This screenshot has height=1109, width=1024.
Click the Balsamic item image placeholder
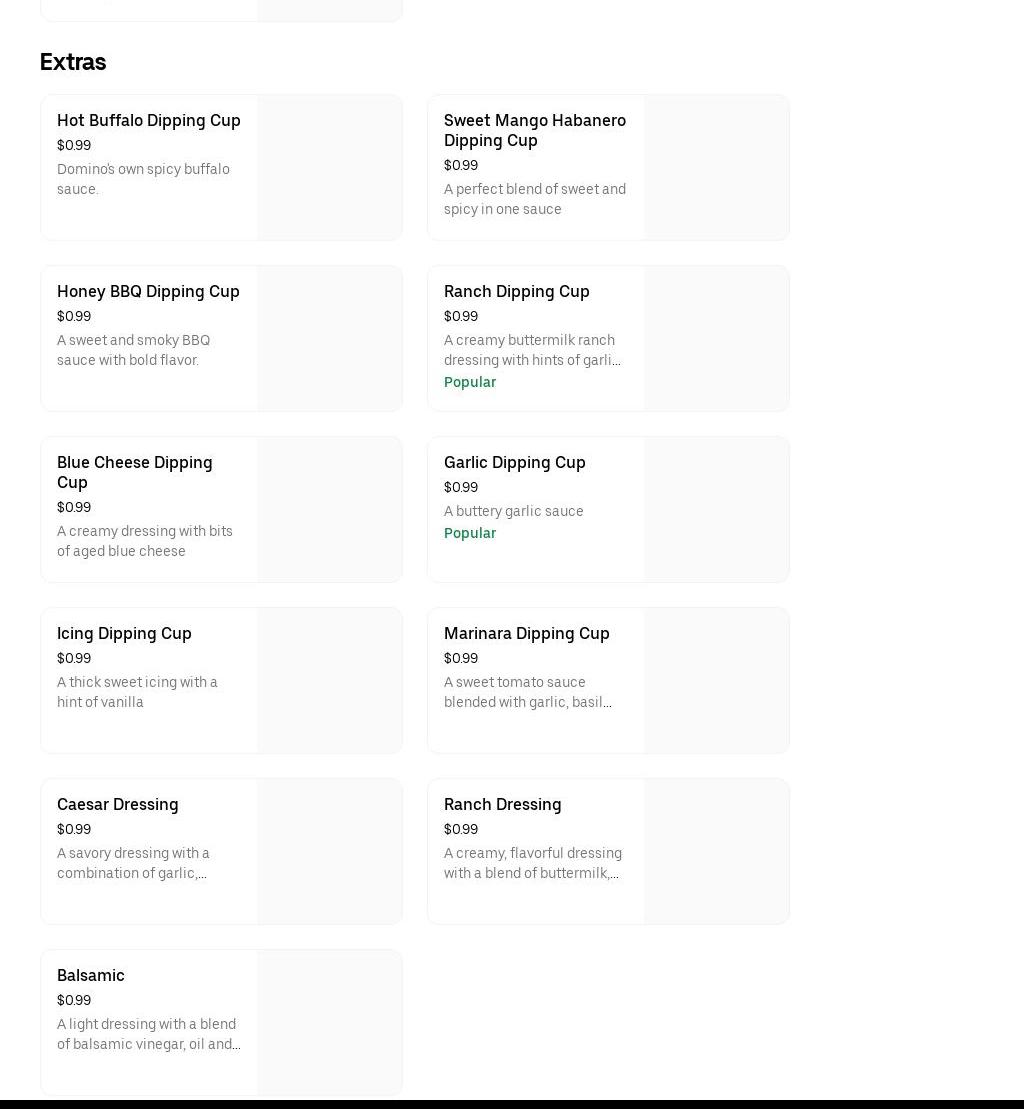coord(329,1023)
